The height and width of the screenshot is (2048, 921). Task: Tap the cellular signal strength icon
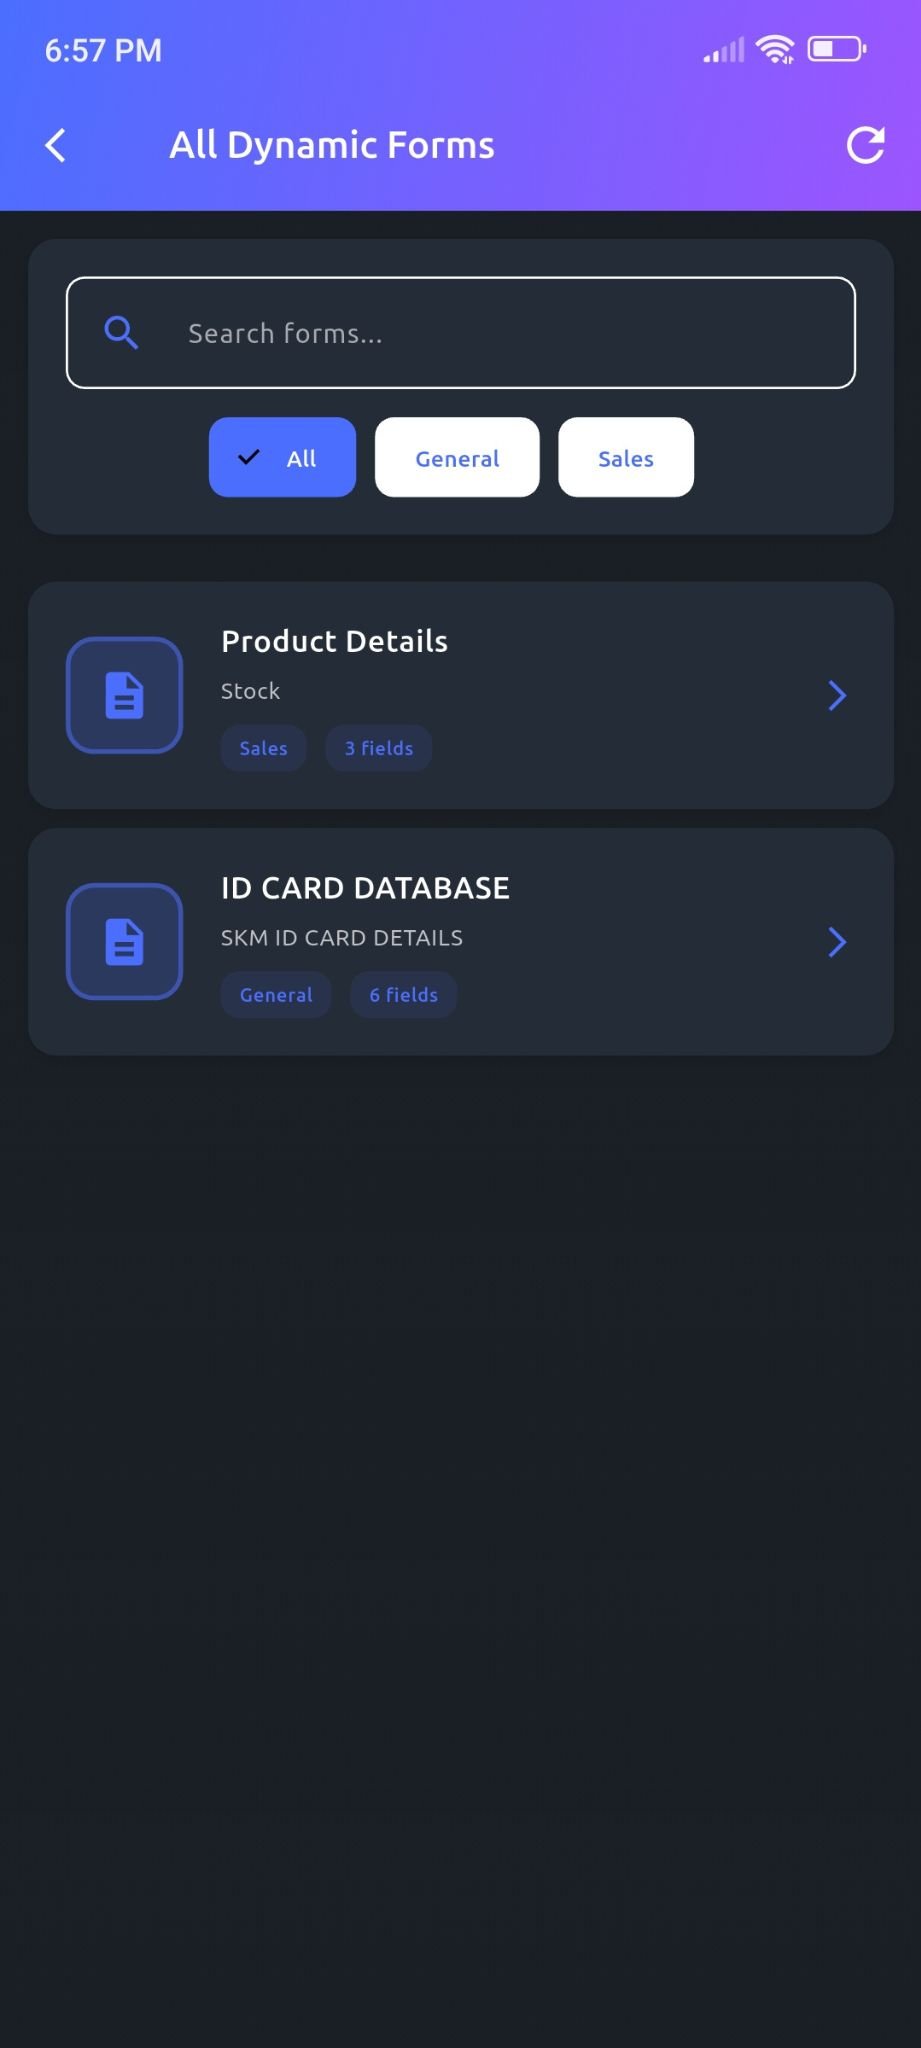[724, 50]
